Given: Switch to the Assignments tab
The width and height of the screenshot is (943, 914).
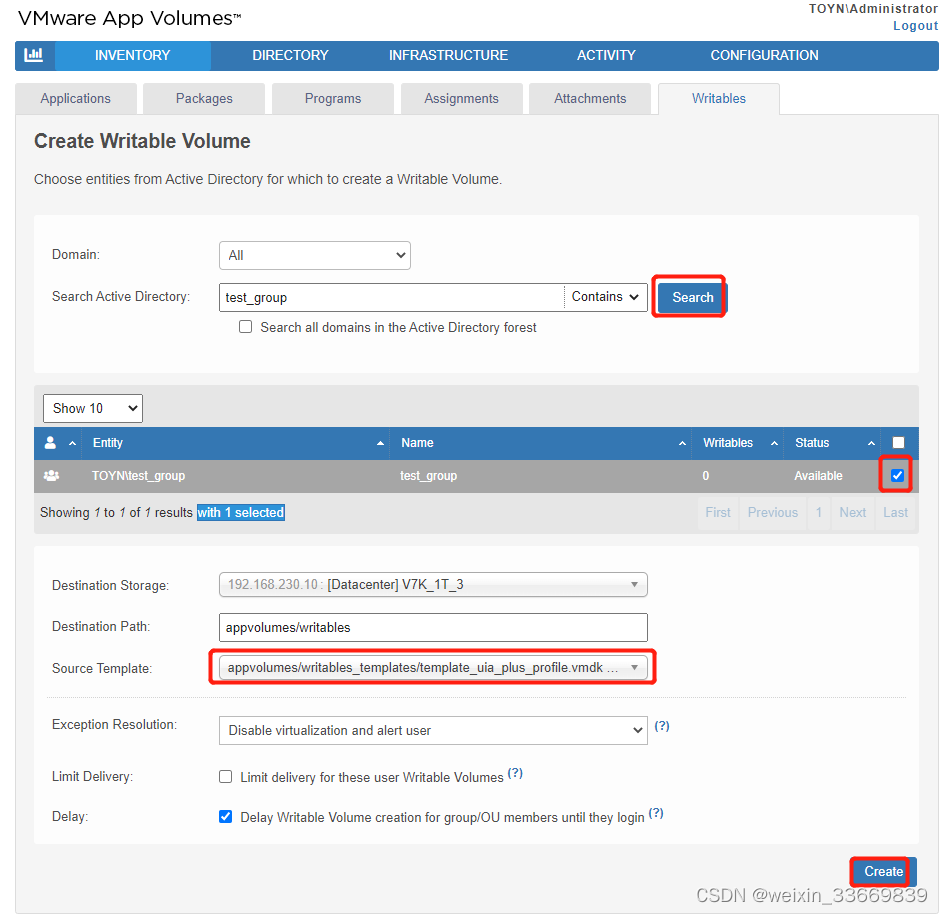Looking at the screenshot, I should pyautogui.click(x=461, y=99).
